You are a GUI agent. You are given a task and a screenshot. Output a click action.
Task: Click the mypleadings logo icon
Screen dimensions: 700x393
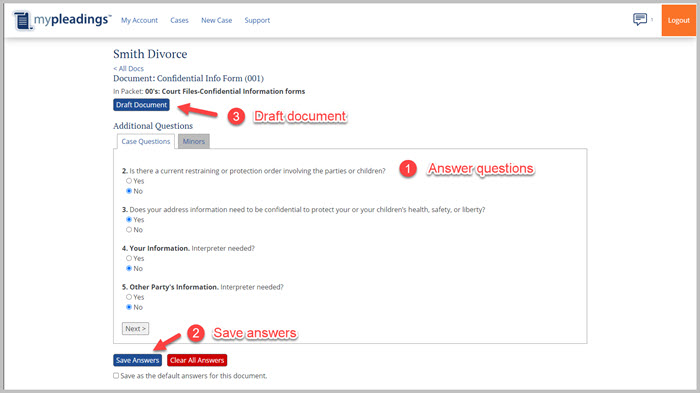pyautogui.click(x=22, y=21)
